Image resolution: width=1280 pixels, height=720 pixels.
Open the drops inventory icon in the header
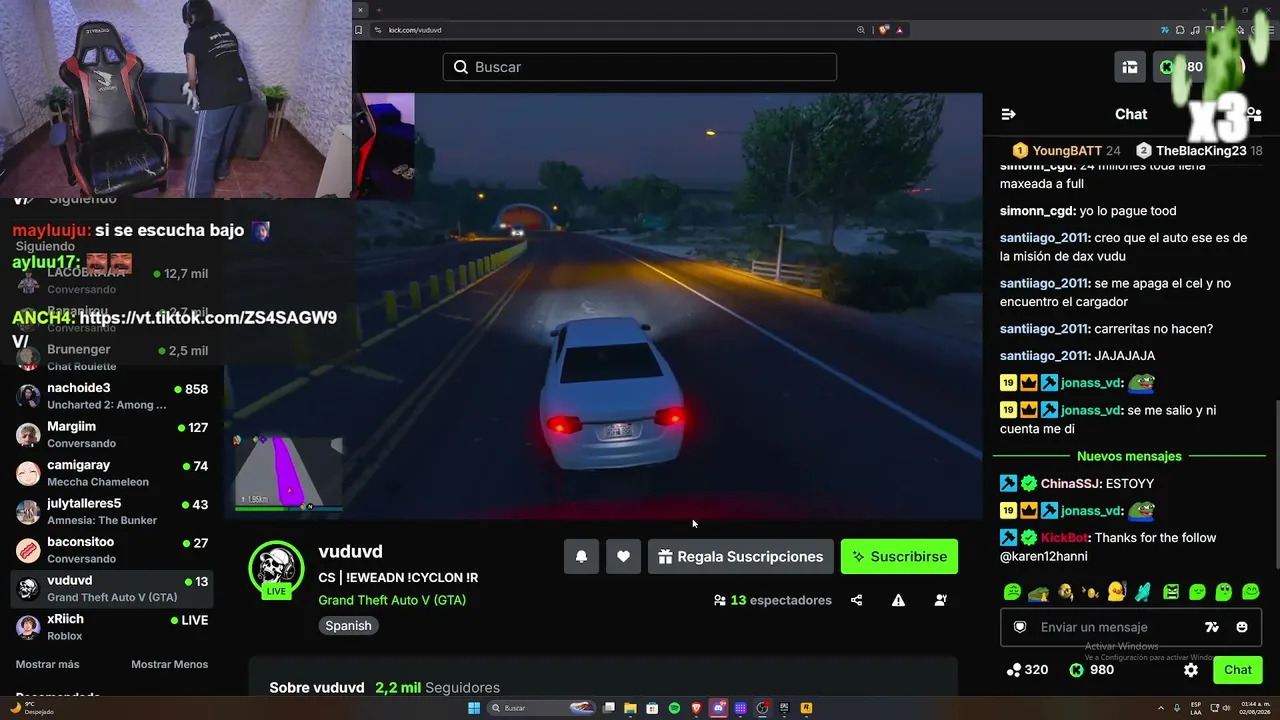(x=1130, y=67)
